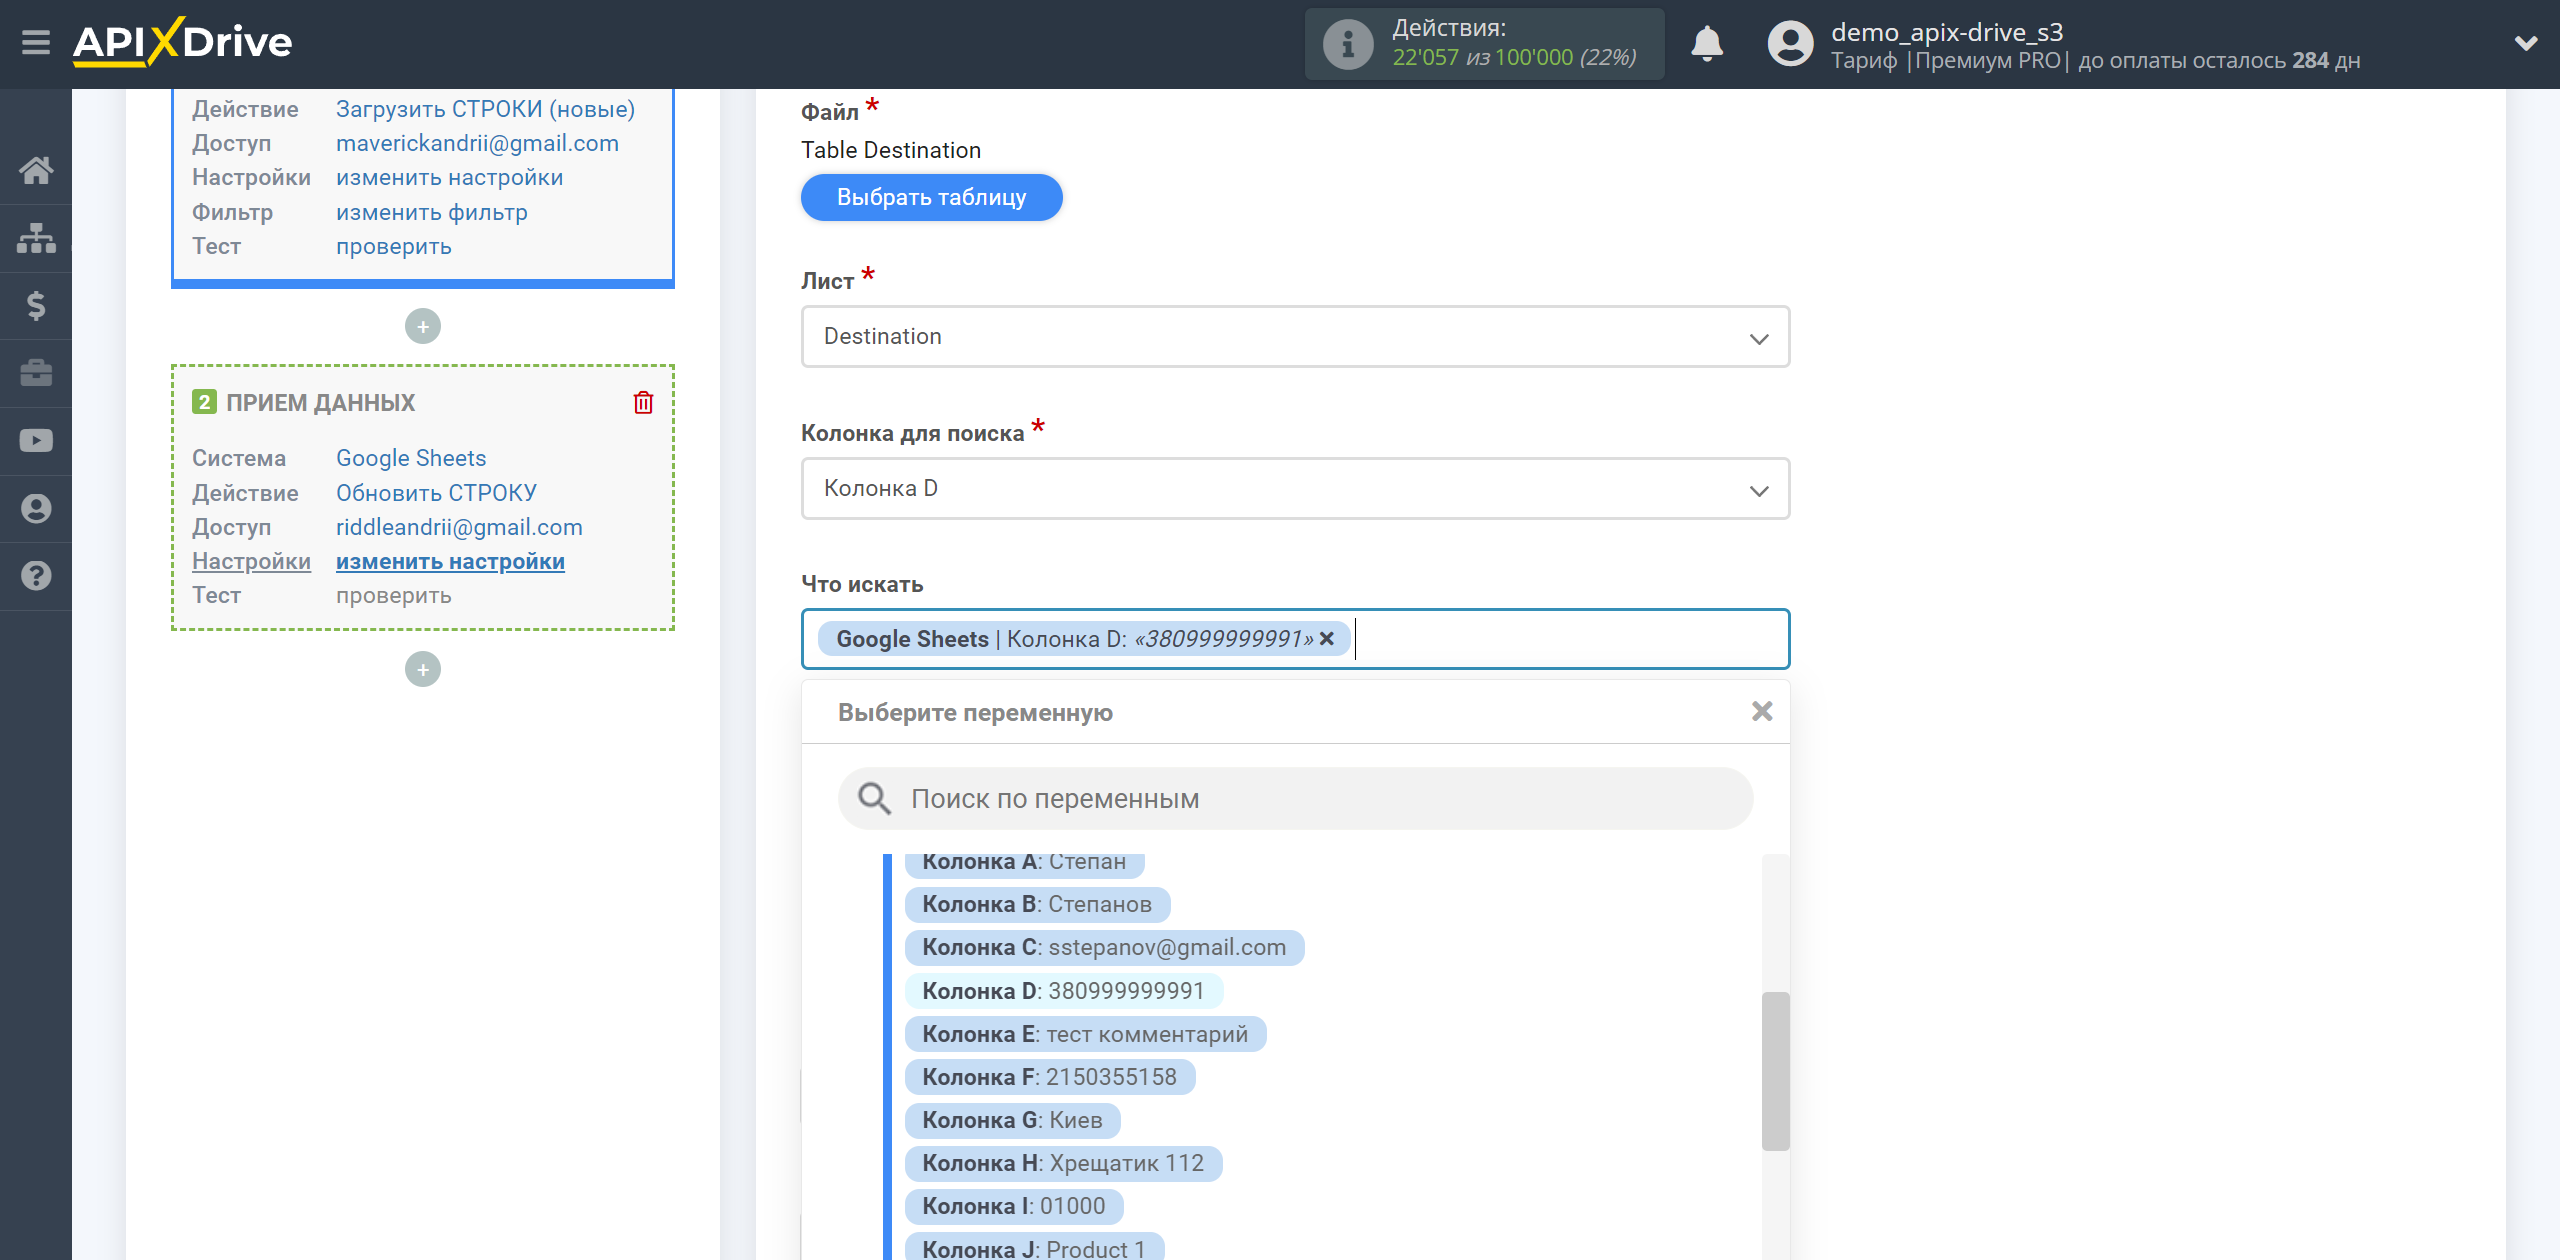Select variable Колонка D: 380999999991
The height and width of the screenshot is (1260, 2560).
(x=1063, y=990)
